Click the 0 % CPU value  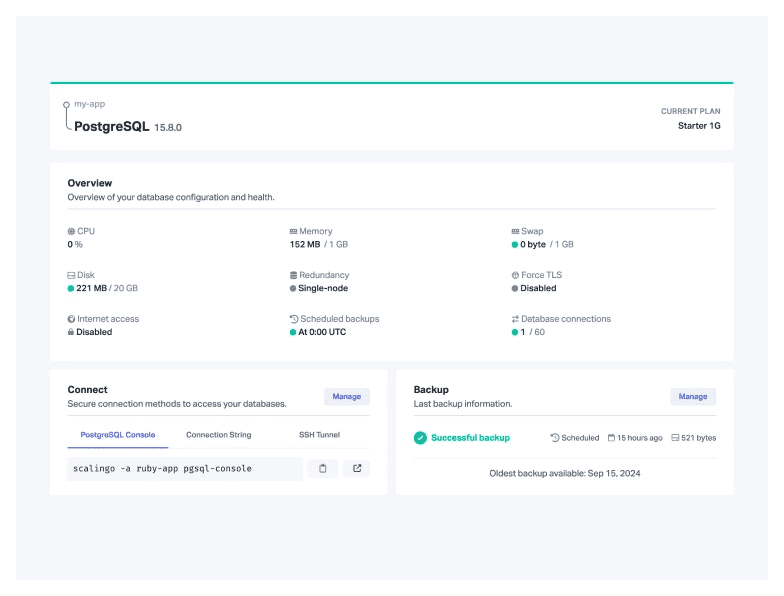click(x=75, y=244)
